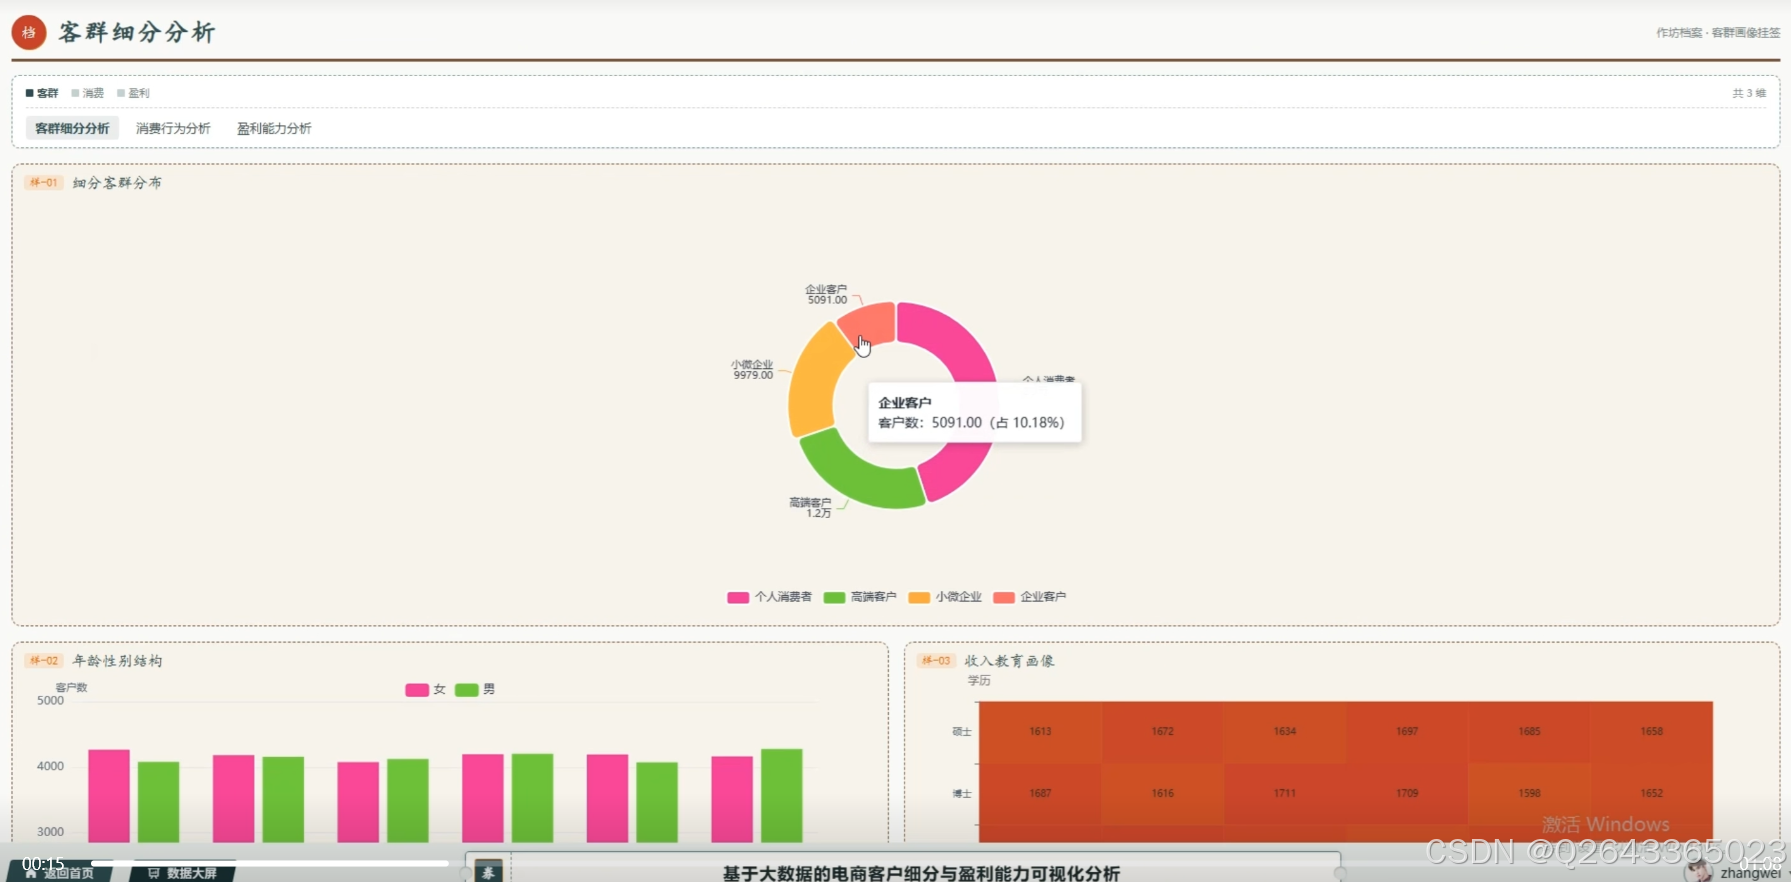Click heatmap cell 1658 in 硕士 row
Screen dimensions: 1791x882
pyautogui.click(x=1651, y=732)
